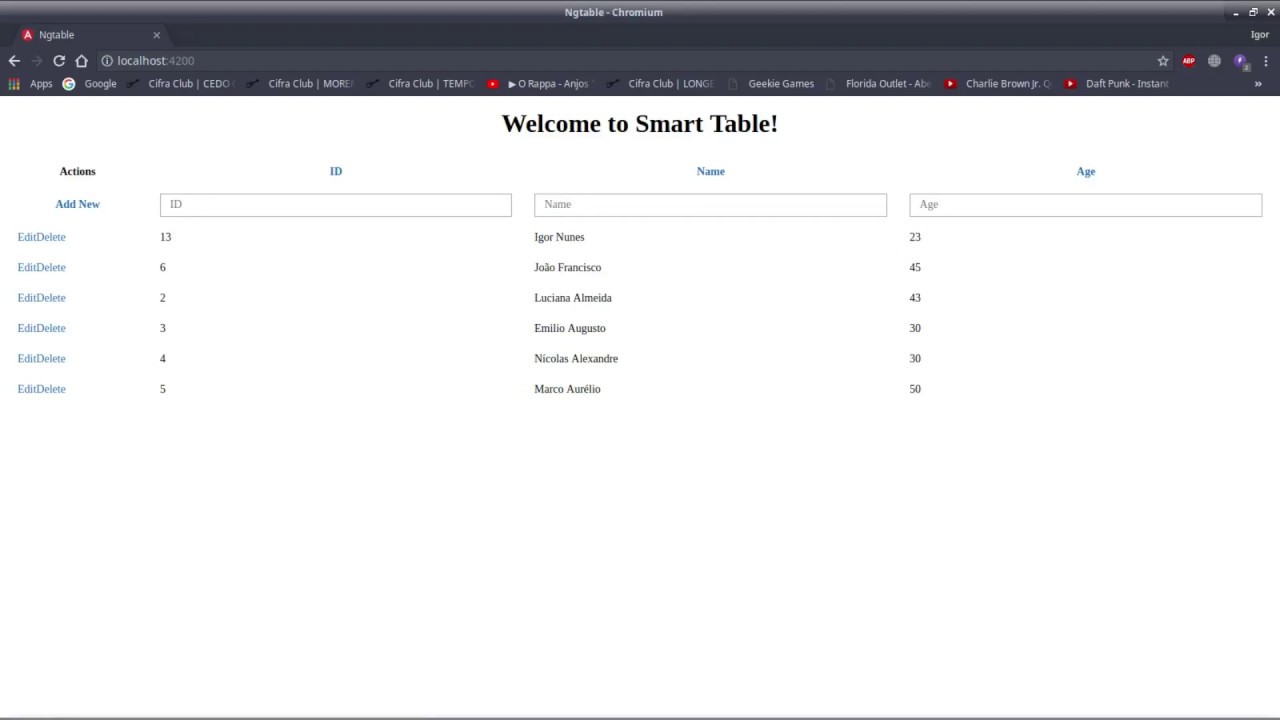Delete the Luciana Almeida row
1280x720 pixels.
click(51, 298)
